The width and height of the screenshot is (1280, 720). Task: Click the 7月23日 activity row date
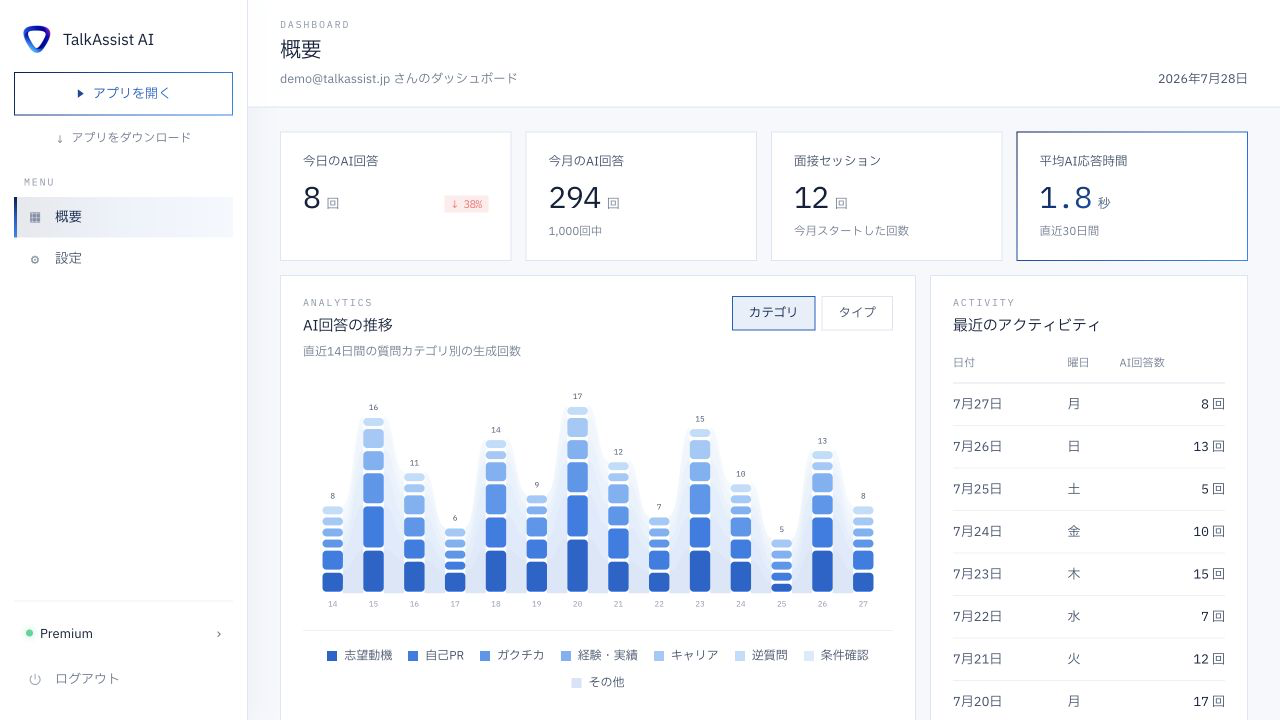point(977,575)
